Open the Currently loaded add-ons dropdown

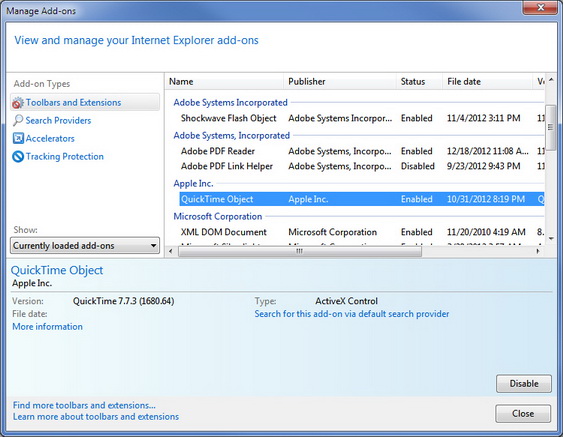tap(85, 246)
